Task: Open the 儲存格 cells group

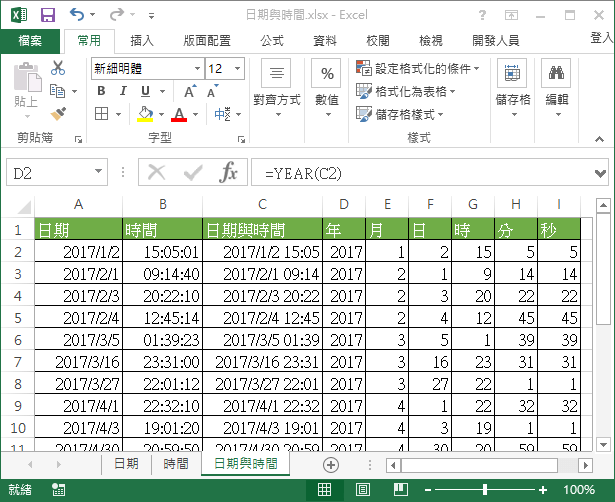Action: tap(513, 89)
